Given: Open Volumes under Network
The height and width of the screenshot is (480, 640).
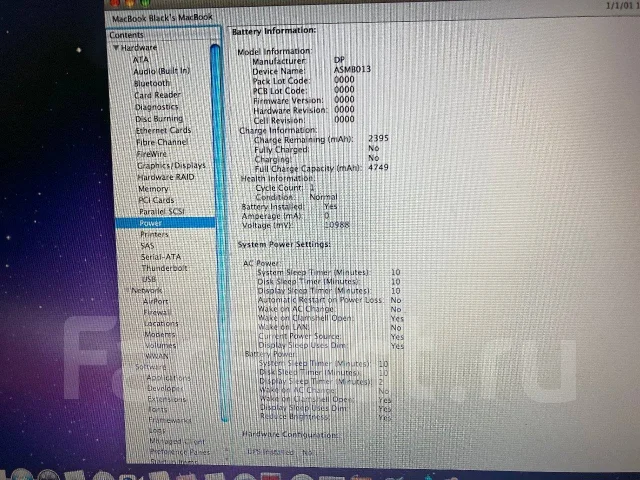Looking at the screenshot, I should [161, 346].
